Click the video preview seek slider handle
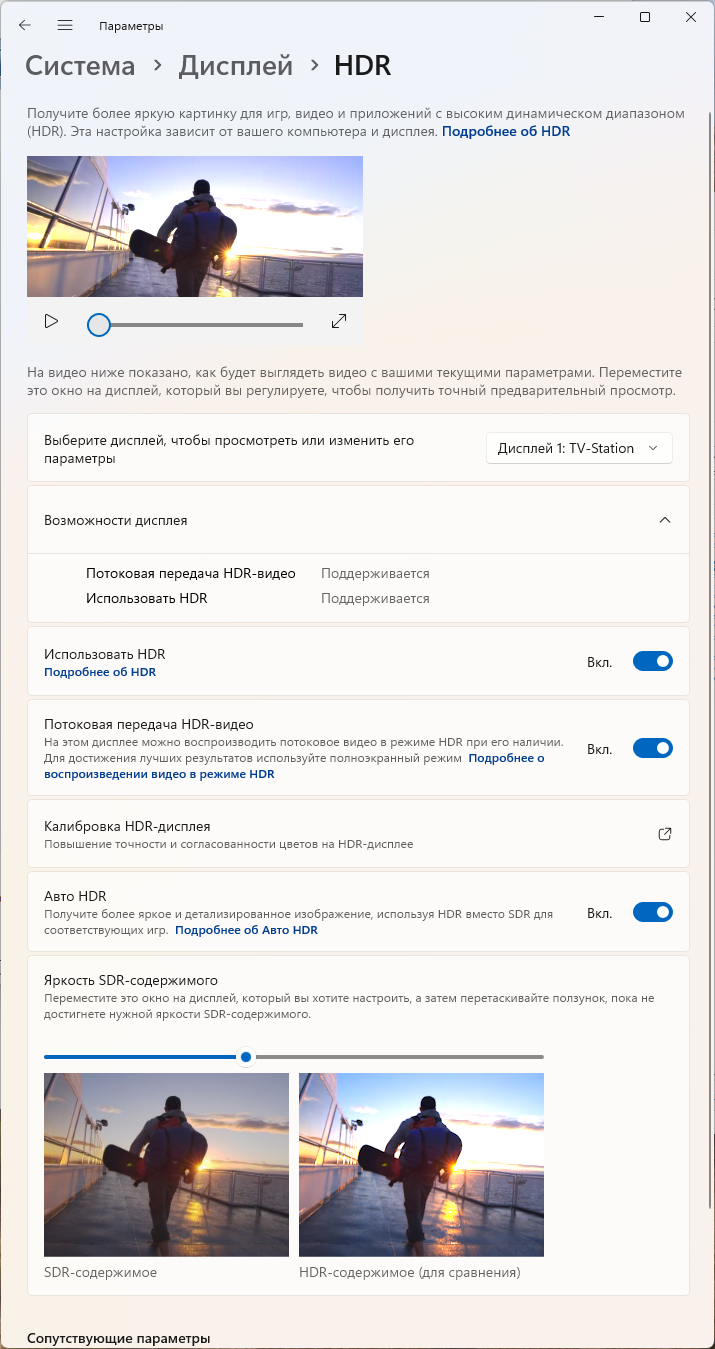The image size is (715, 1349). coord(99,324)
